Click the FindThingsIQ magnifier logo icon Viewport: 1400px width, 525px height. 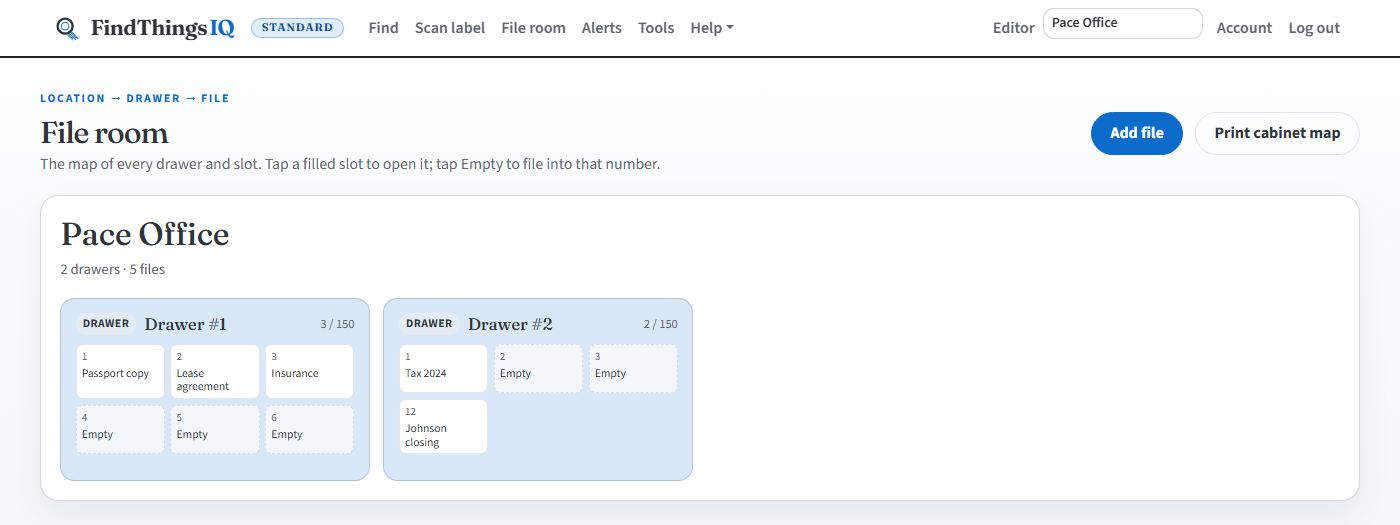tap(68, 28)
